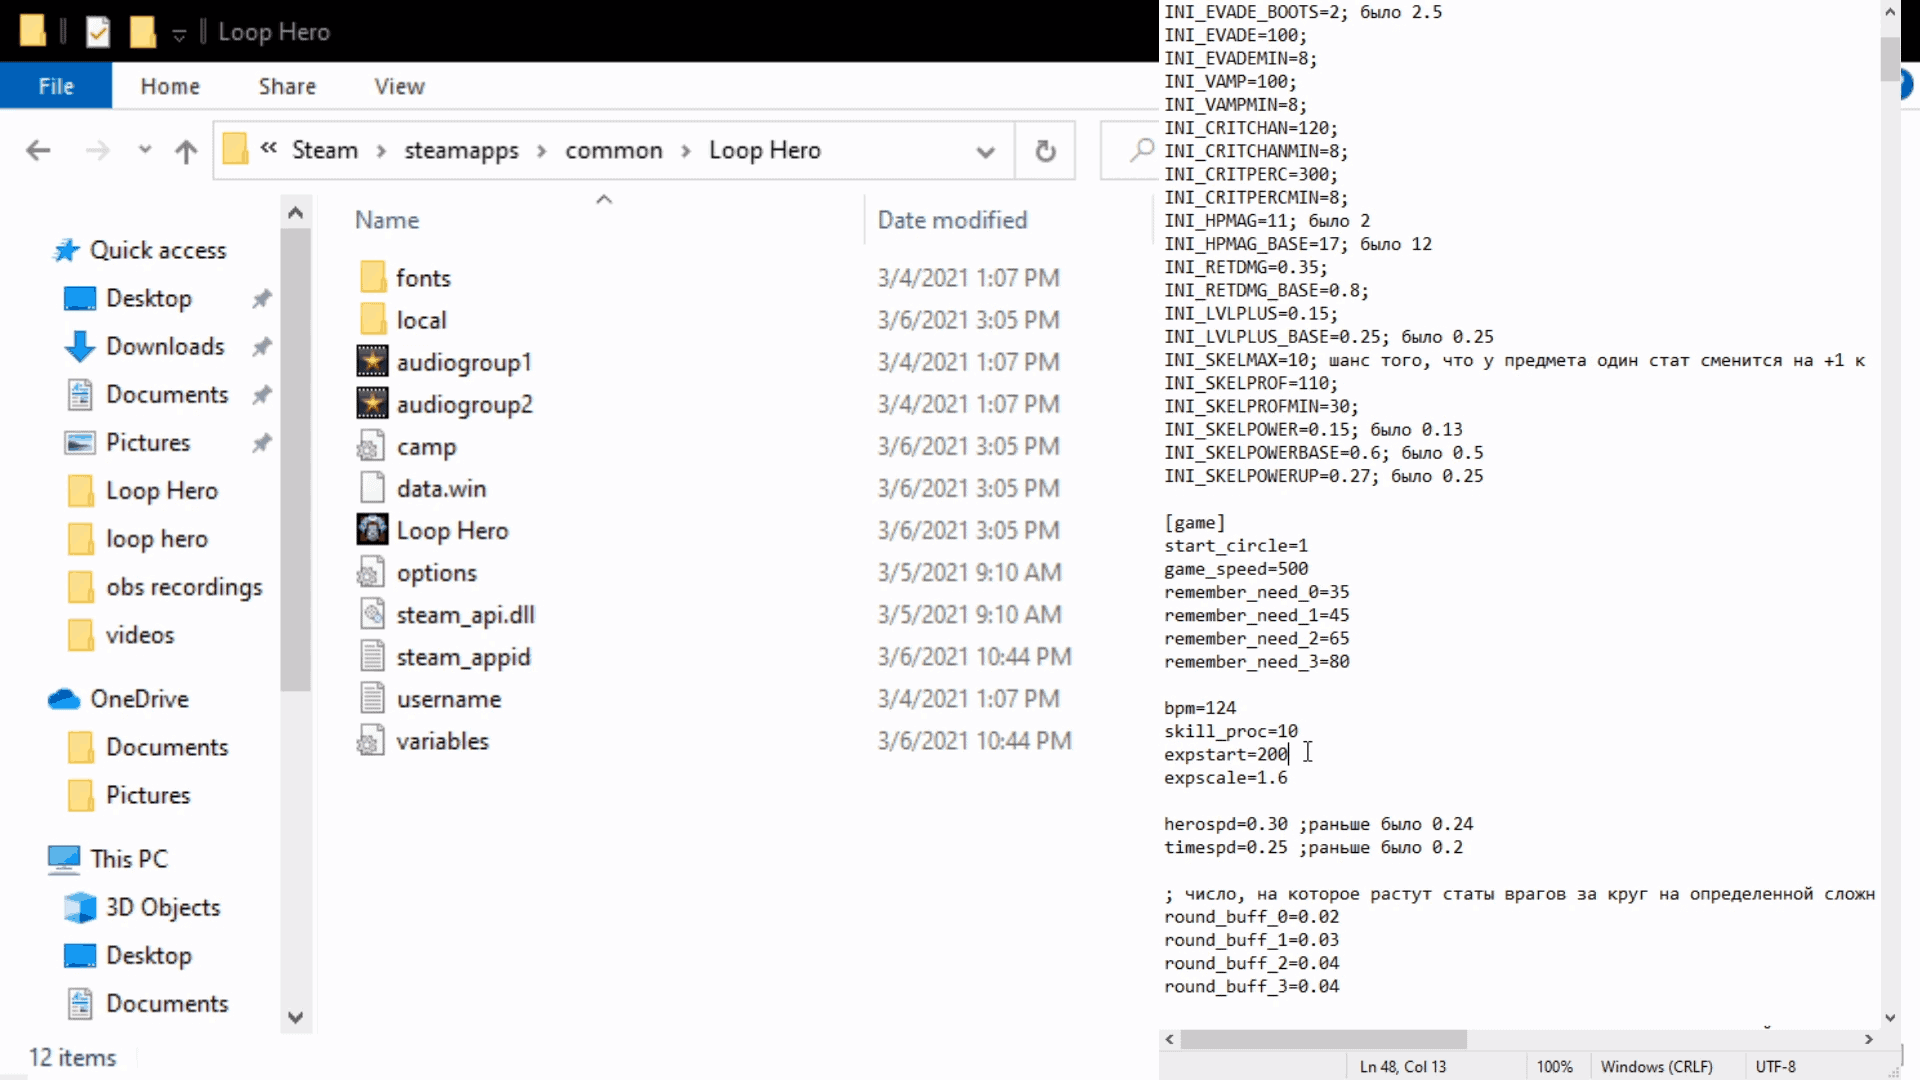
Task: Sort files by the Date modified column header
Action: point(952,220)
